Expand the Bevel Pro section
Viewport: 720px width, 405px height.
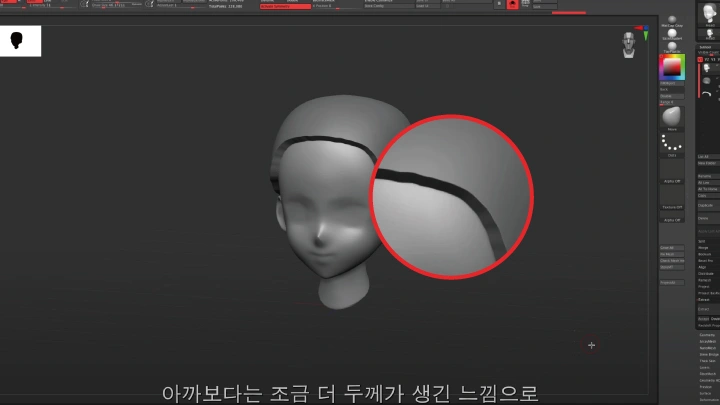(x=708, y=260)
